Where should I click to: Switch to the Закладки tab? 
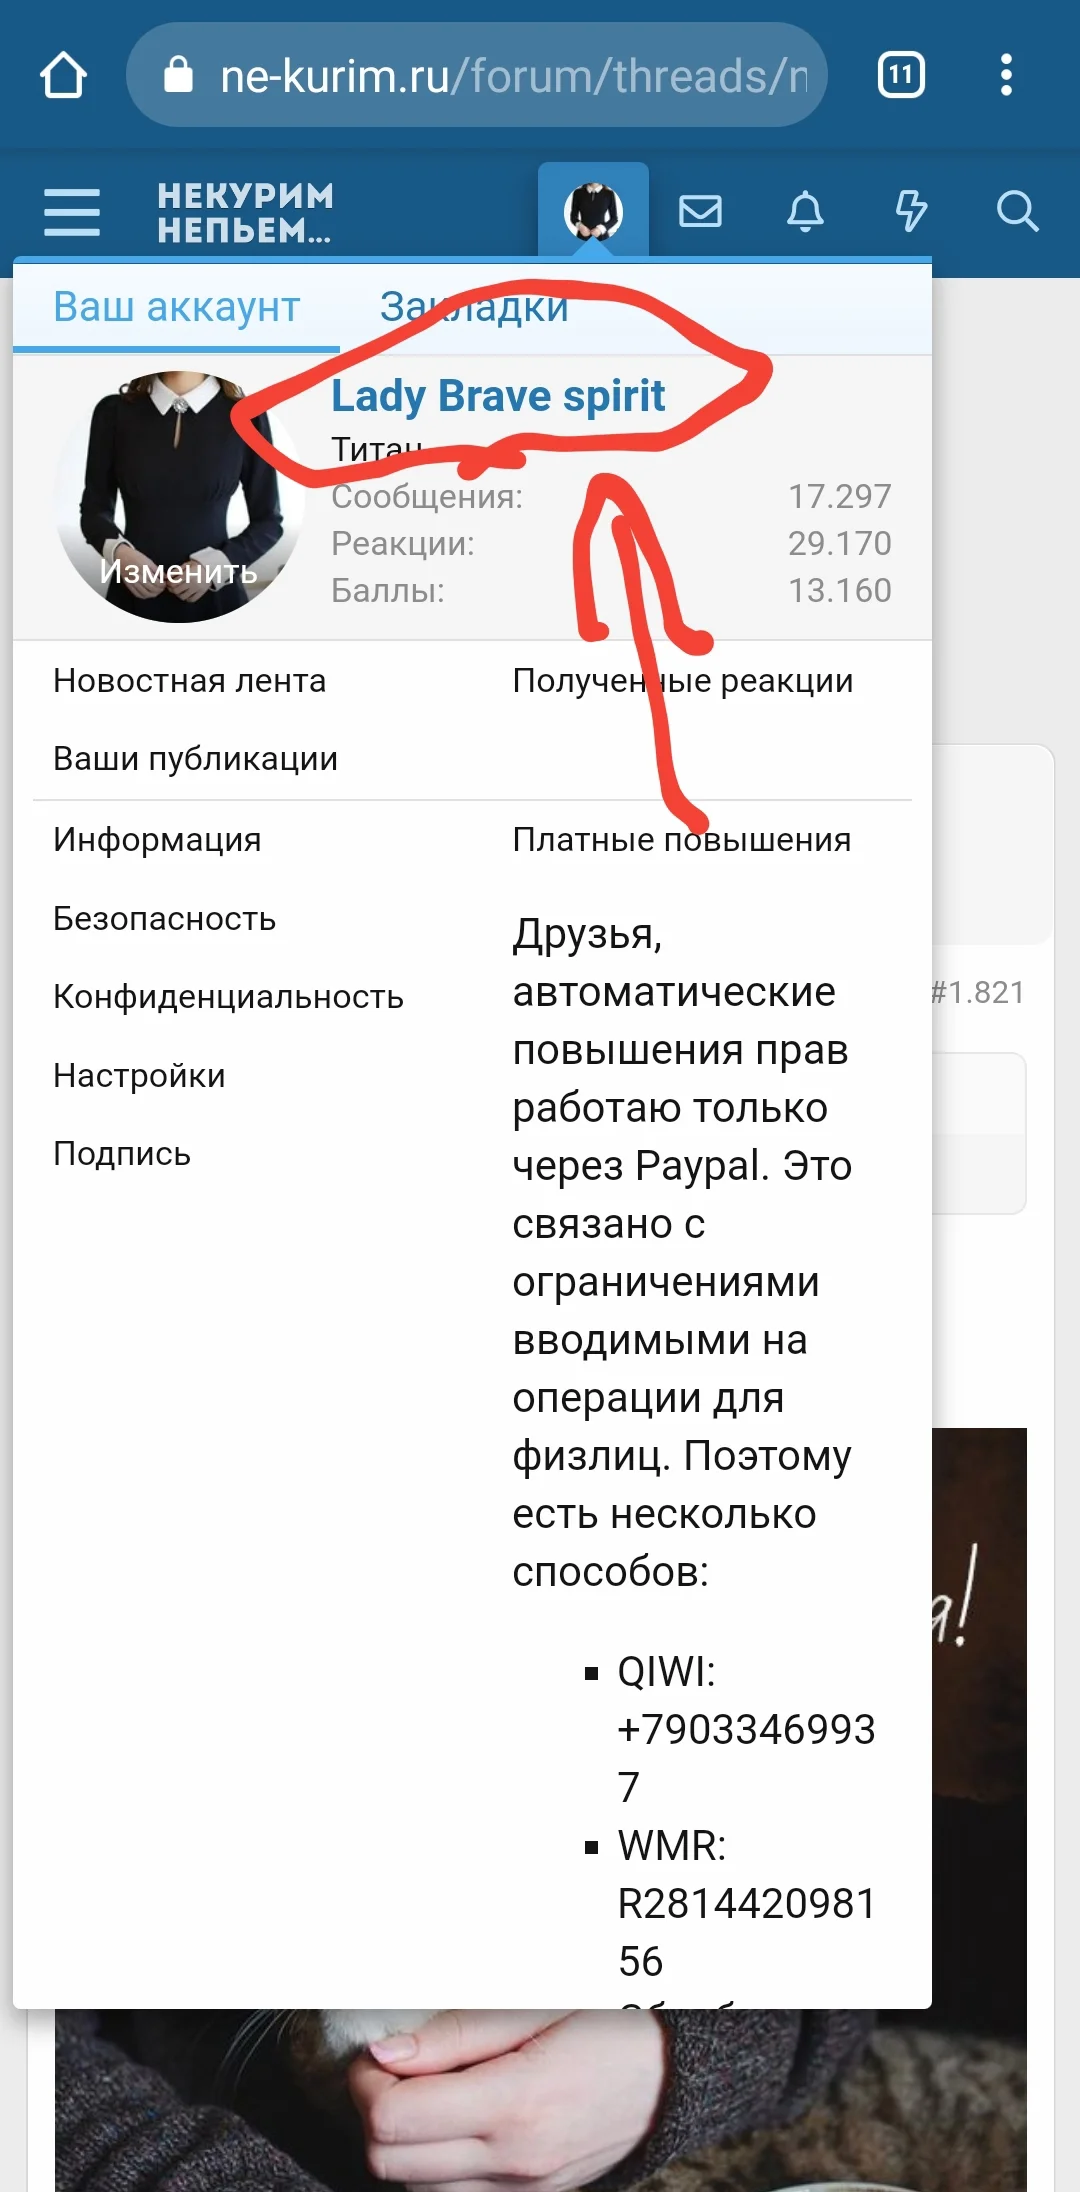(474, 307)
